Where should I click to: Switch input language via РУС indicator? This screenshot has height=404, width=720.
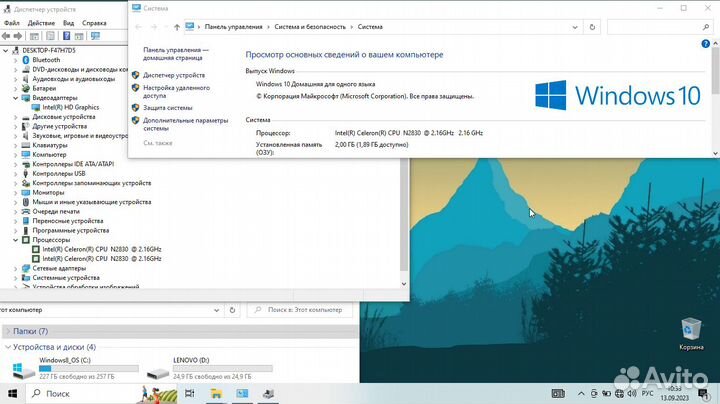[647, 393]
